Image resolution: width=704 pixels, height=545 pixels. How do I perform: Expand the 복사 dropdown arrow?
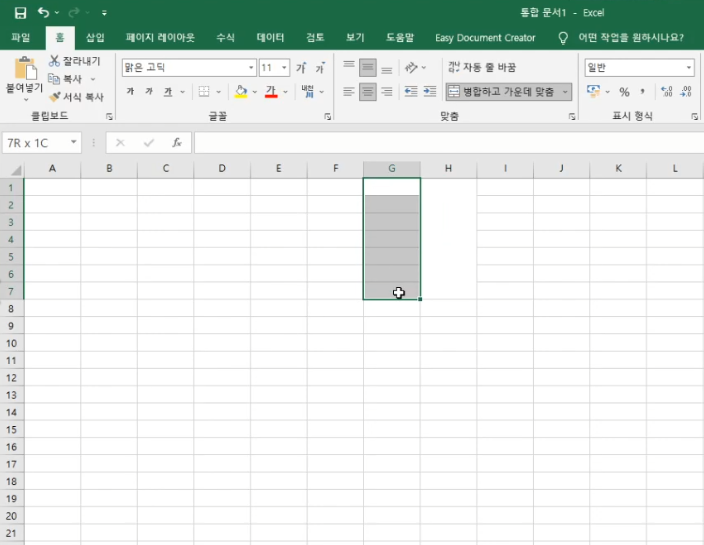[93, 79]
